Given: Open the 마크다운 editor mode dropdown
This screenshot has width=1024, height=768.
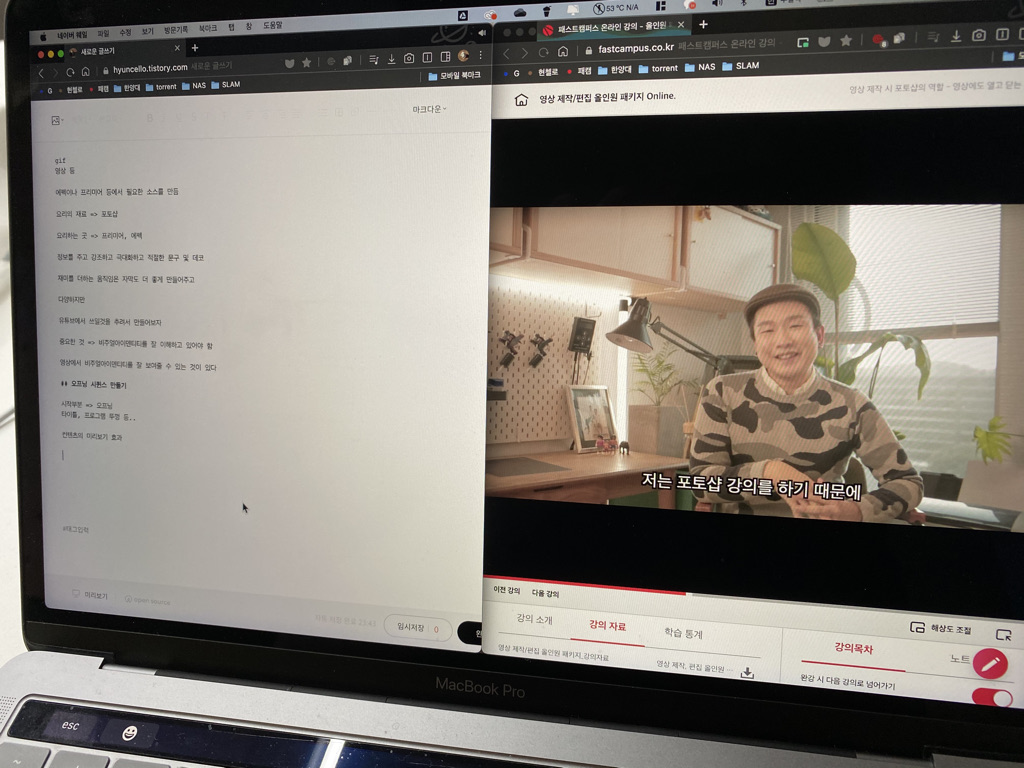Looking at the screenshot, I should point(429,109).
